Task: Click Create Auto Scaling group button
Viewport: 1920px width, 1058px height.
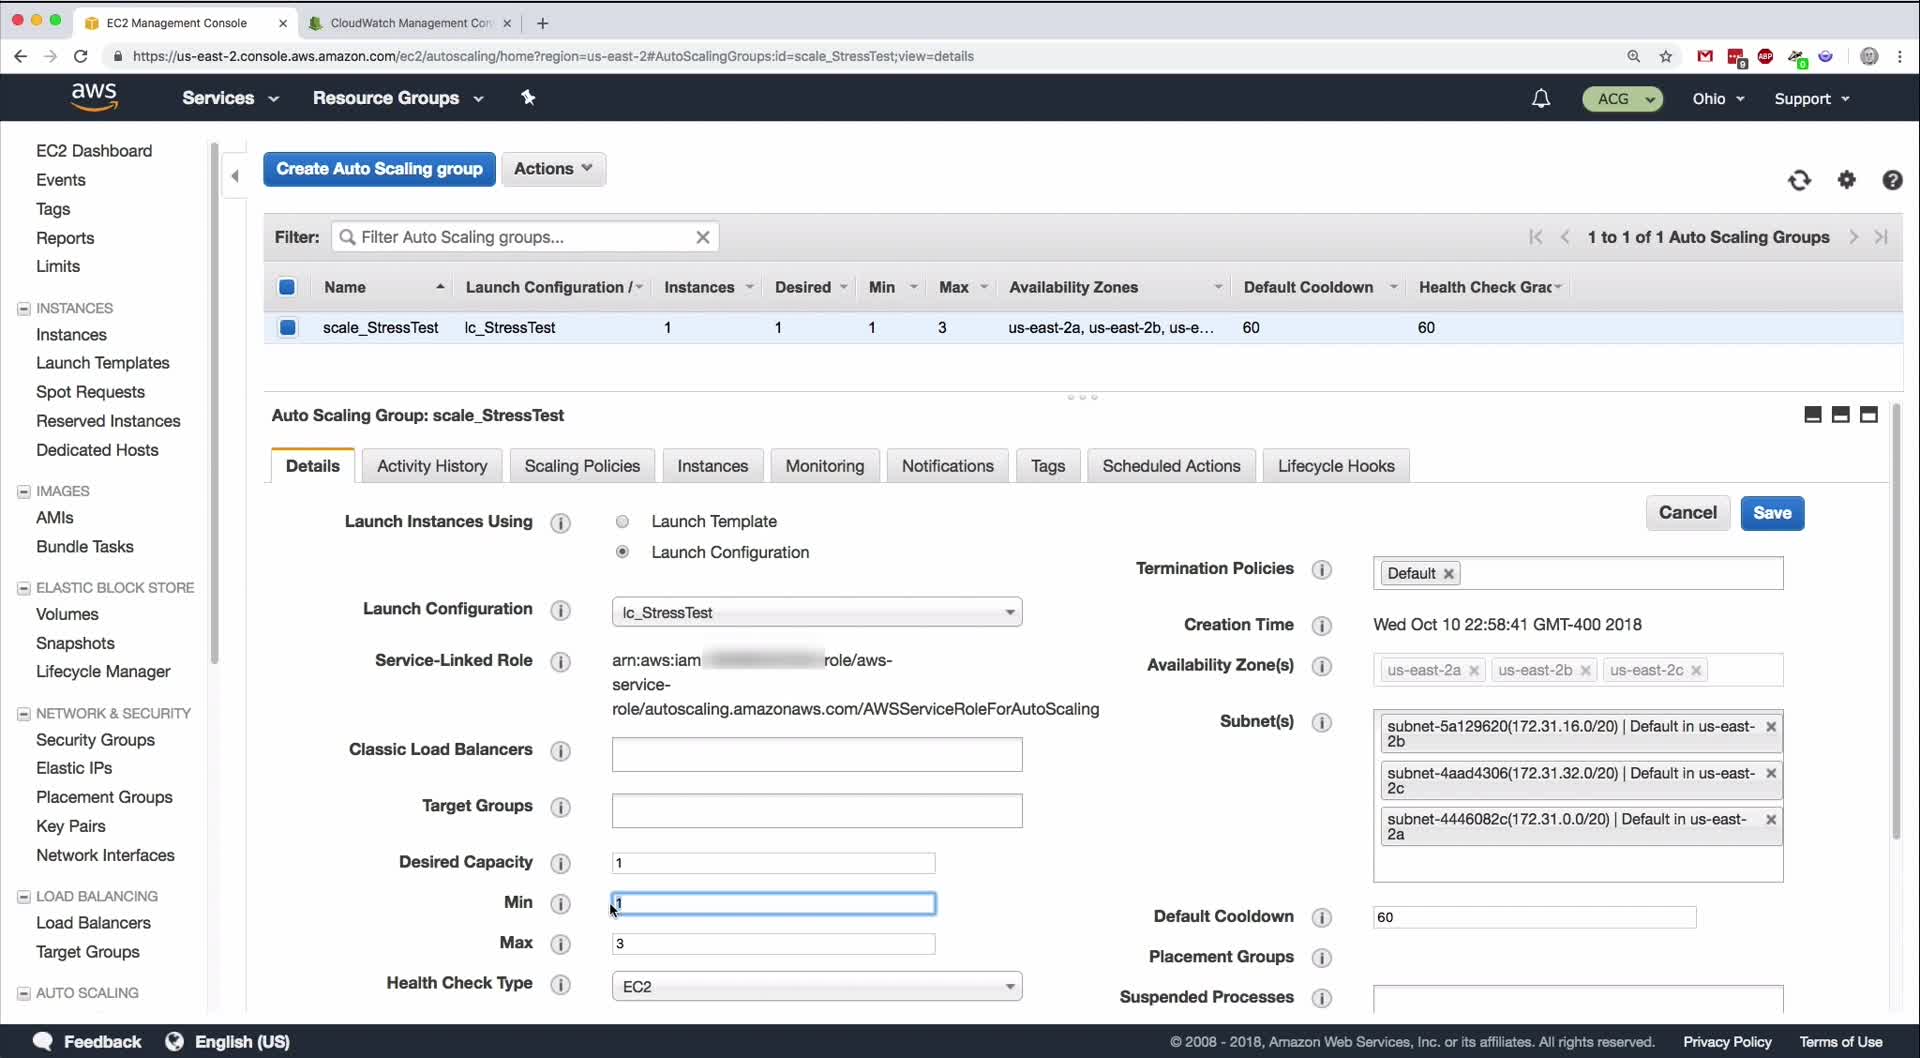Action: pos(379,169)
